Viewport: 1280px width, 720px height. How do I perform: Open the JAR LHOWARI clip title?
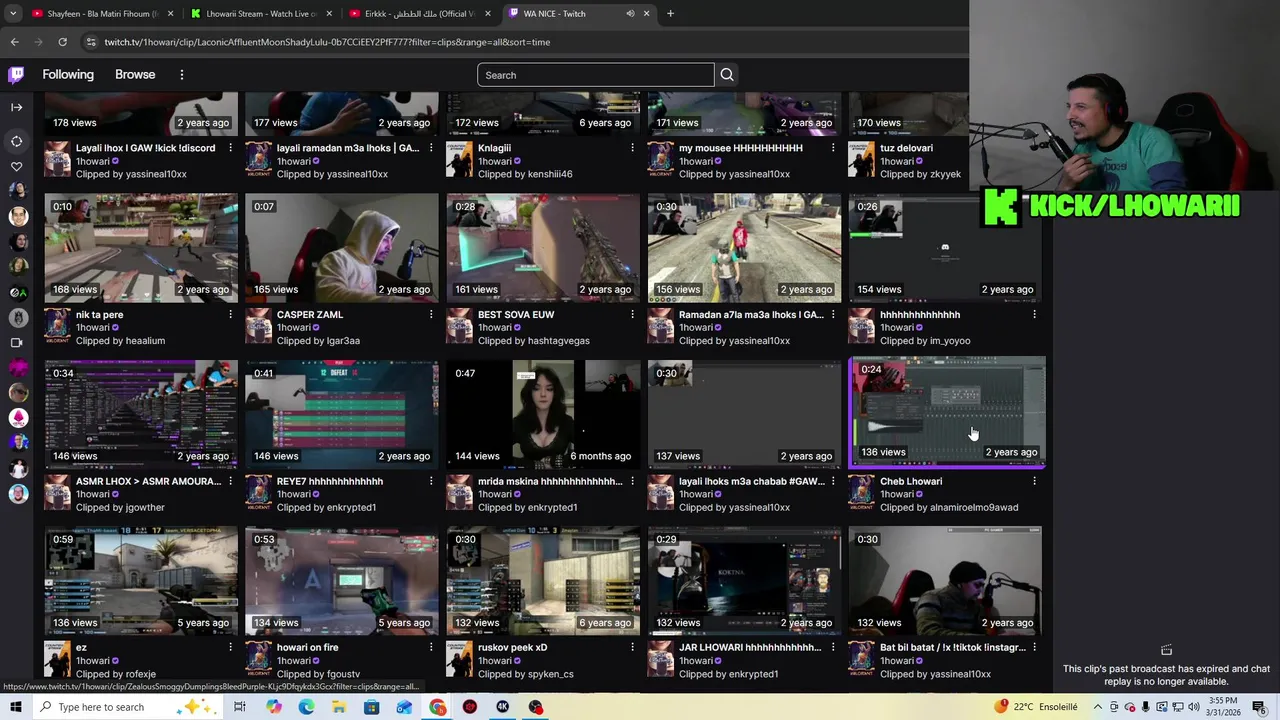(750, 648)
